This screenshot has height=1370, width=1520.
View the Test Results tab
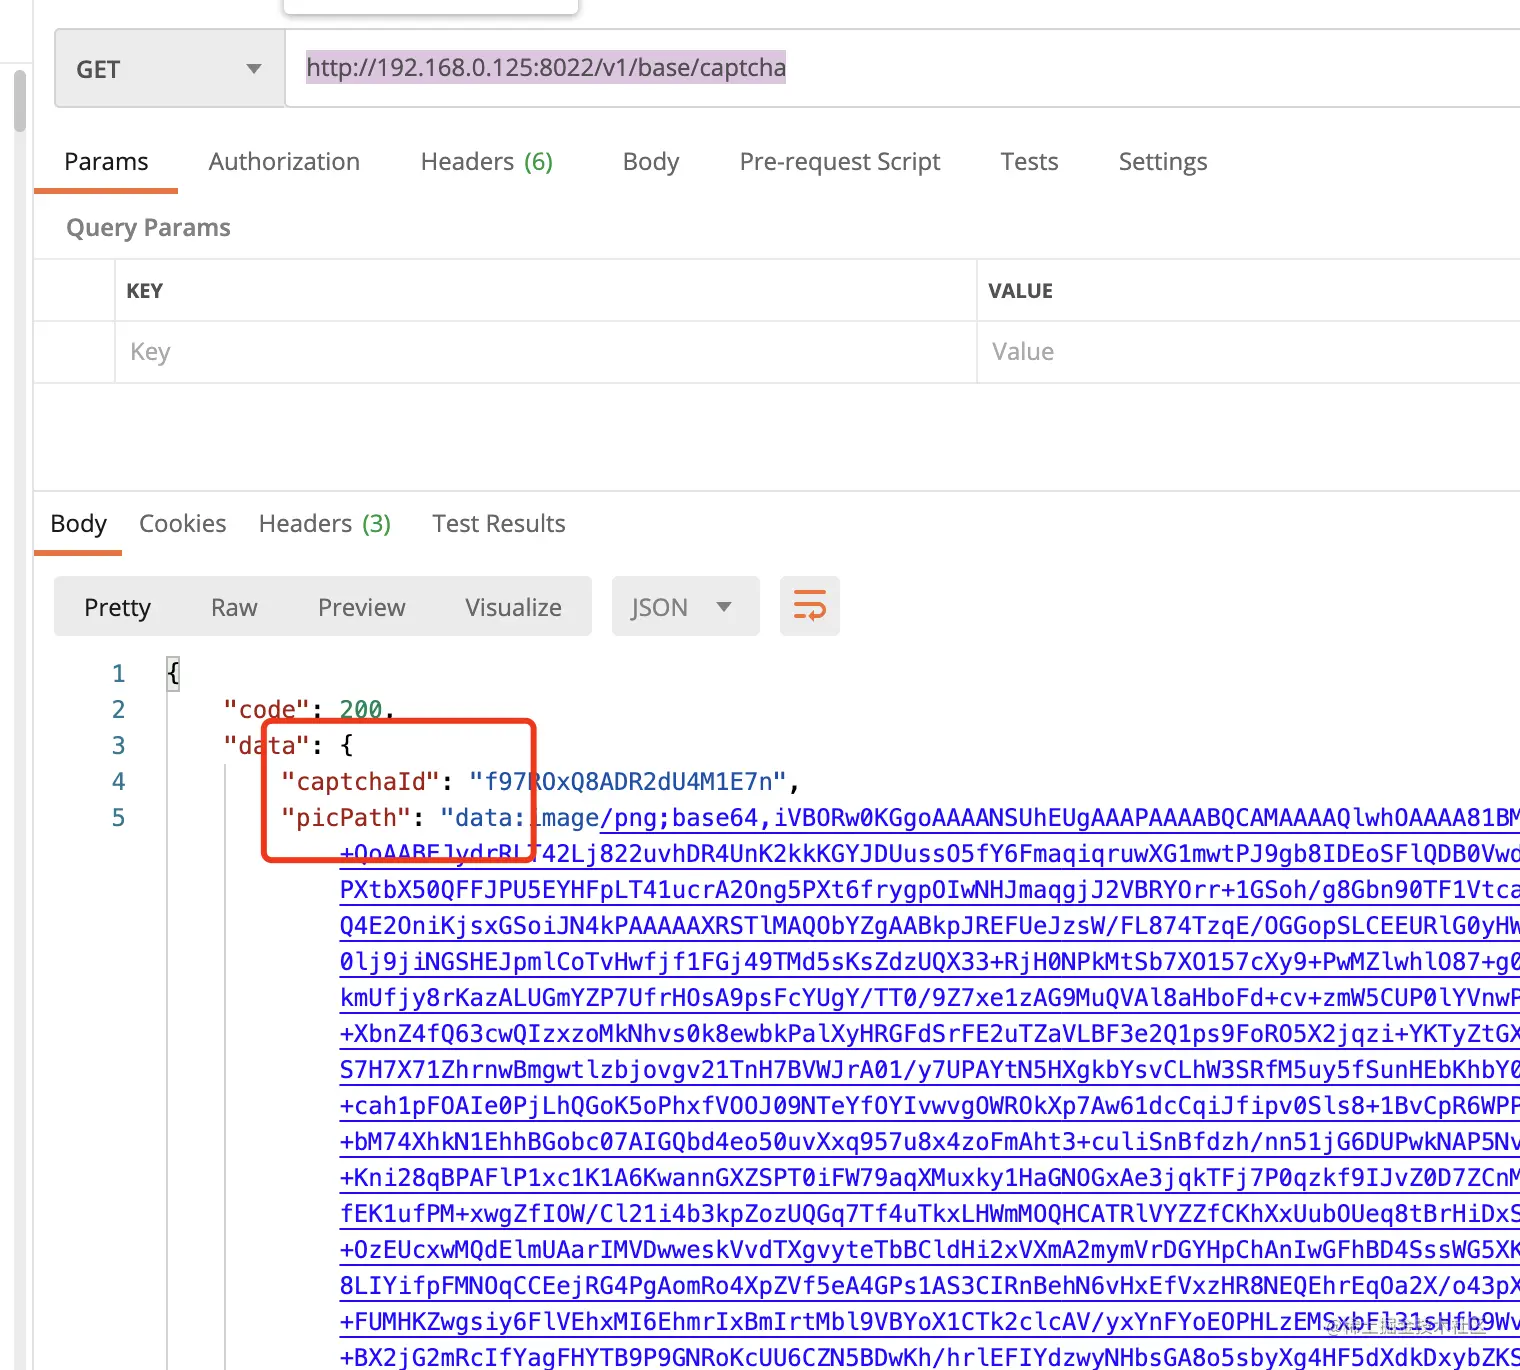[x=499, y=524]
